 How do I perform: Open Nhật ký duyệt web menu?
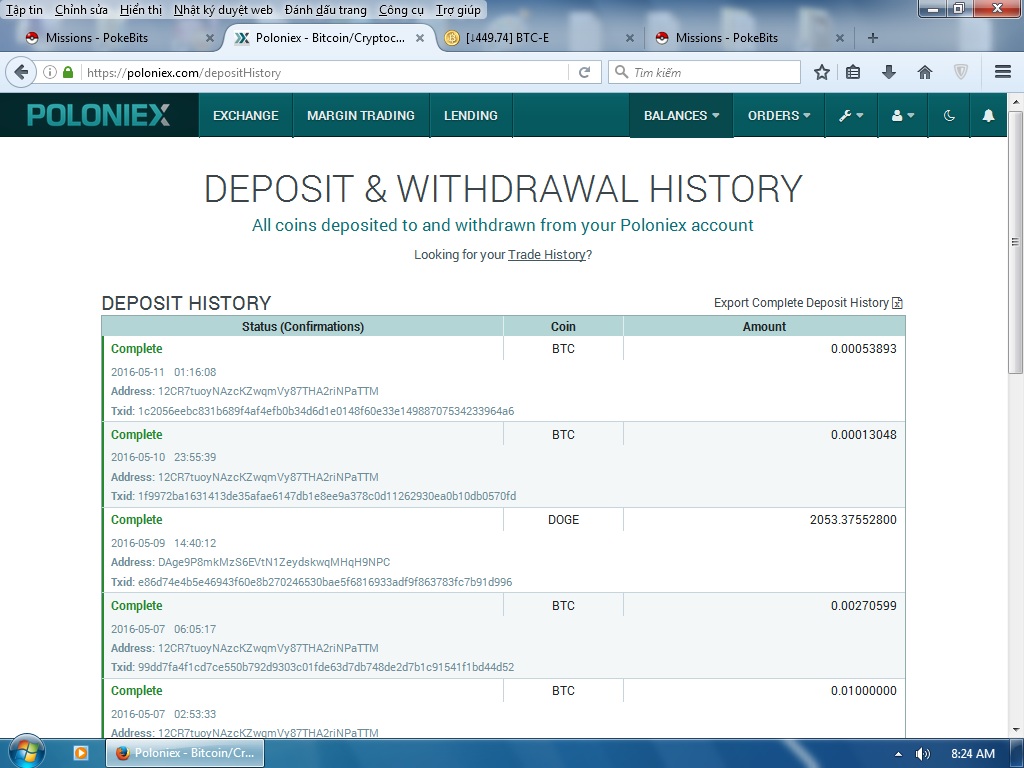[223, 10]
